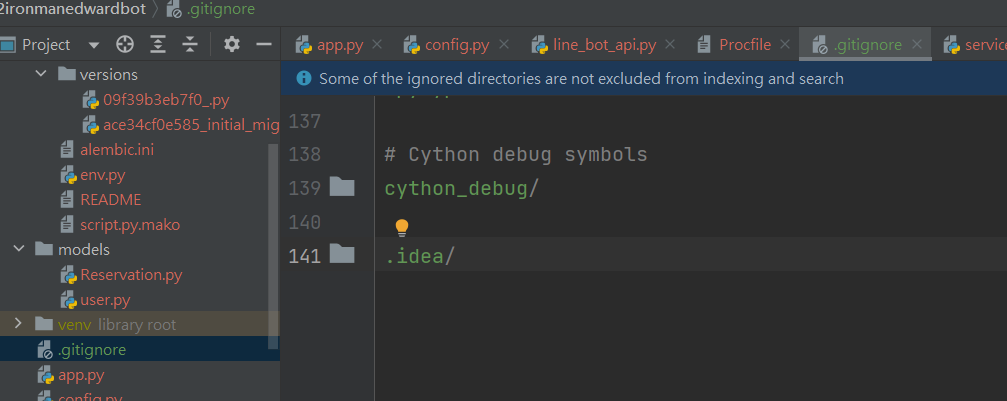This screenshot has height=401, width=1007.
Task: Click the yellow light bulb intention icon
Action: [402, 227]
